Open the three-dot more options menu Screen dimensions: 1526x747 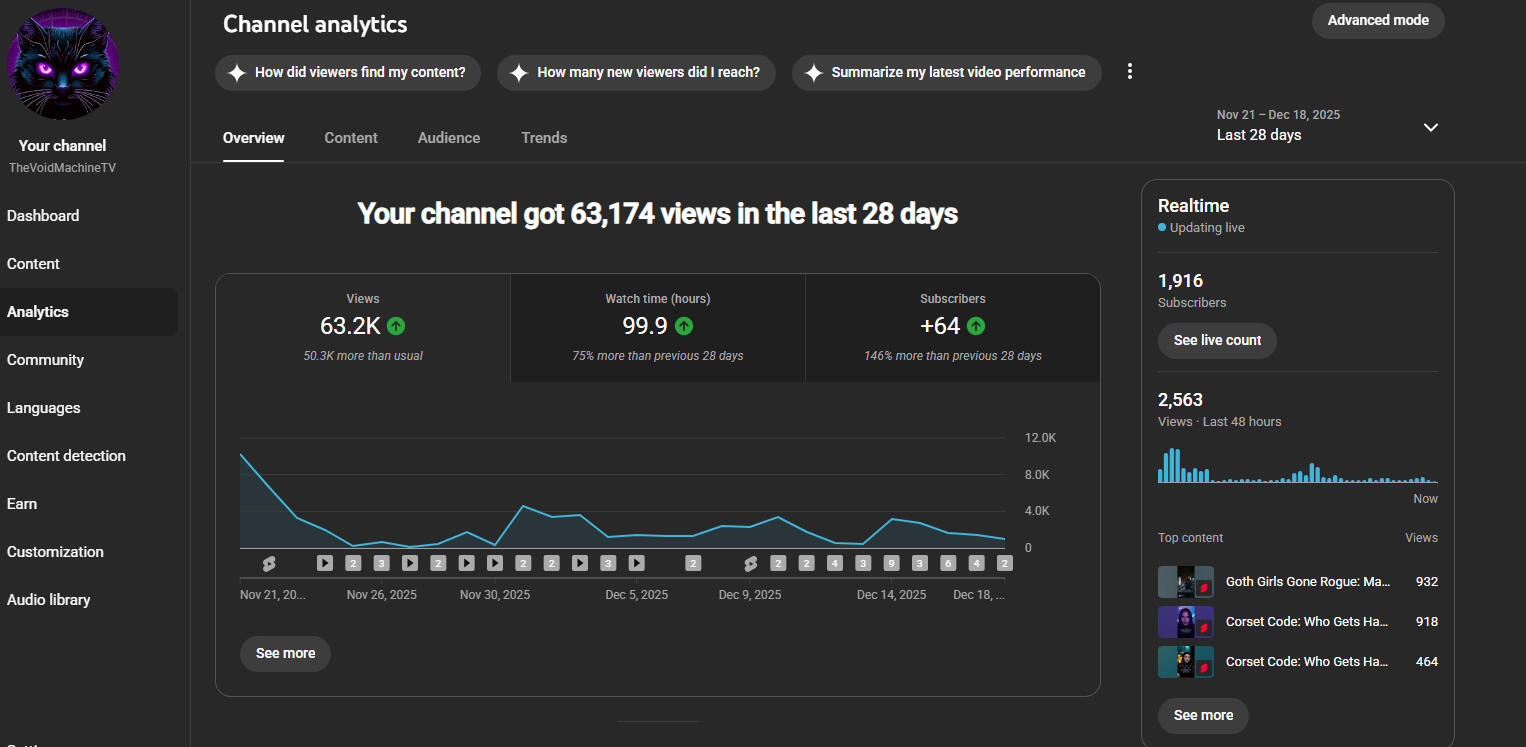(1130, 72)
